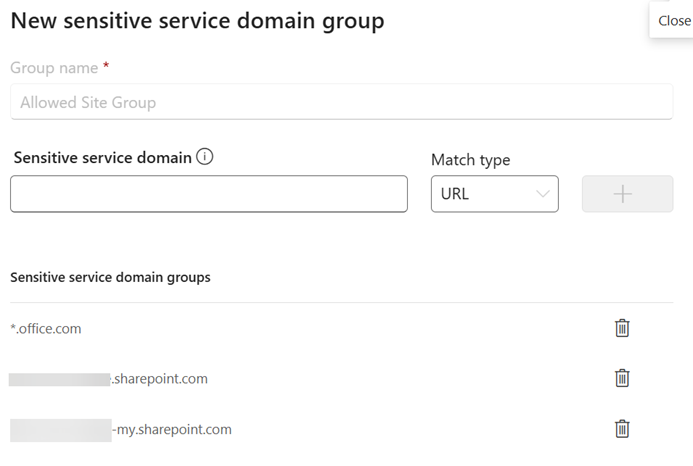Close the domain group panel
The height and width of the screenshot is (466, 693).
(673, 20)
